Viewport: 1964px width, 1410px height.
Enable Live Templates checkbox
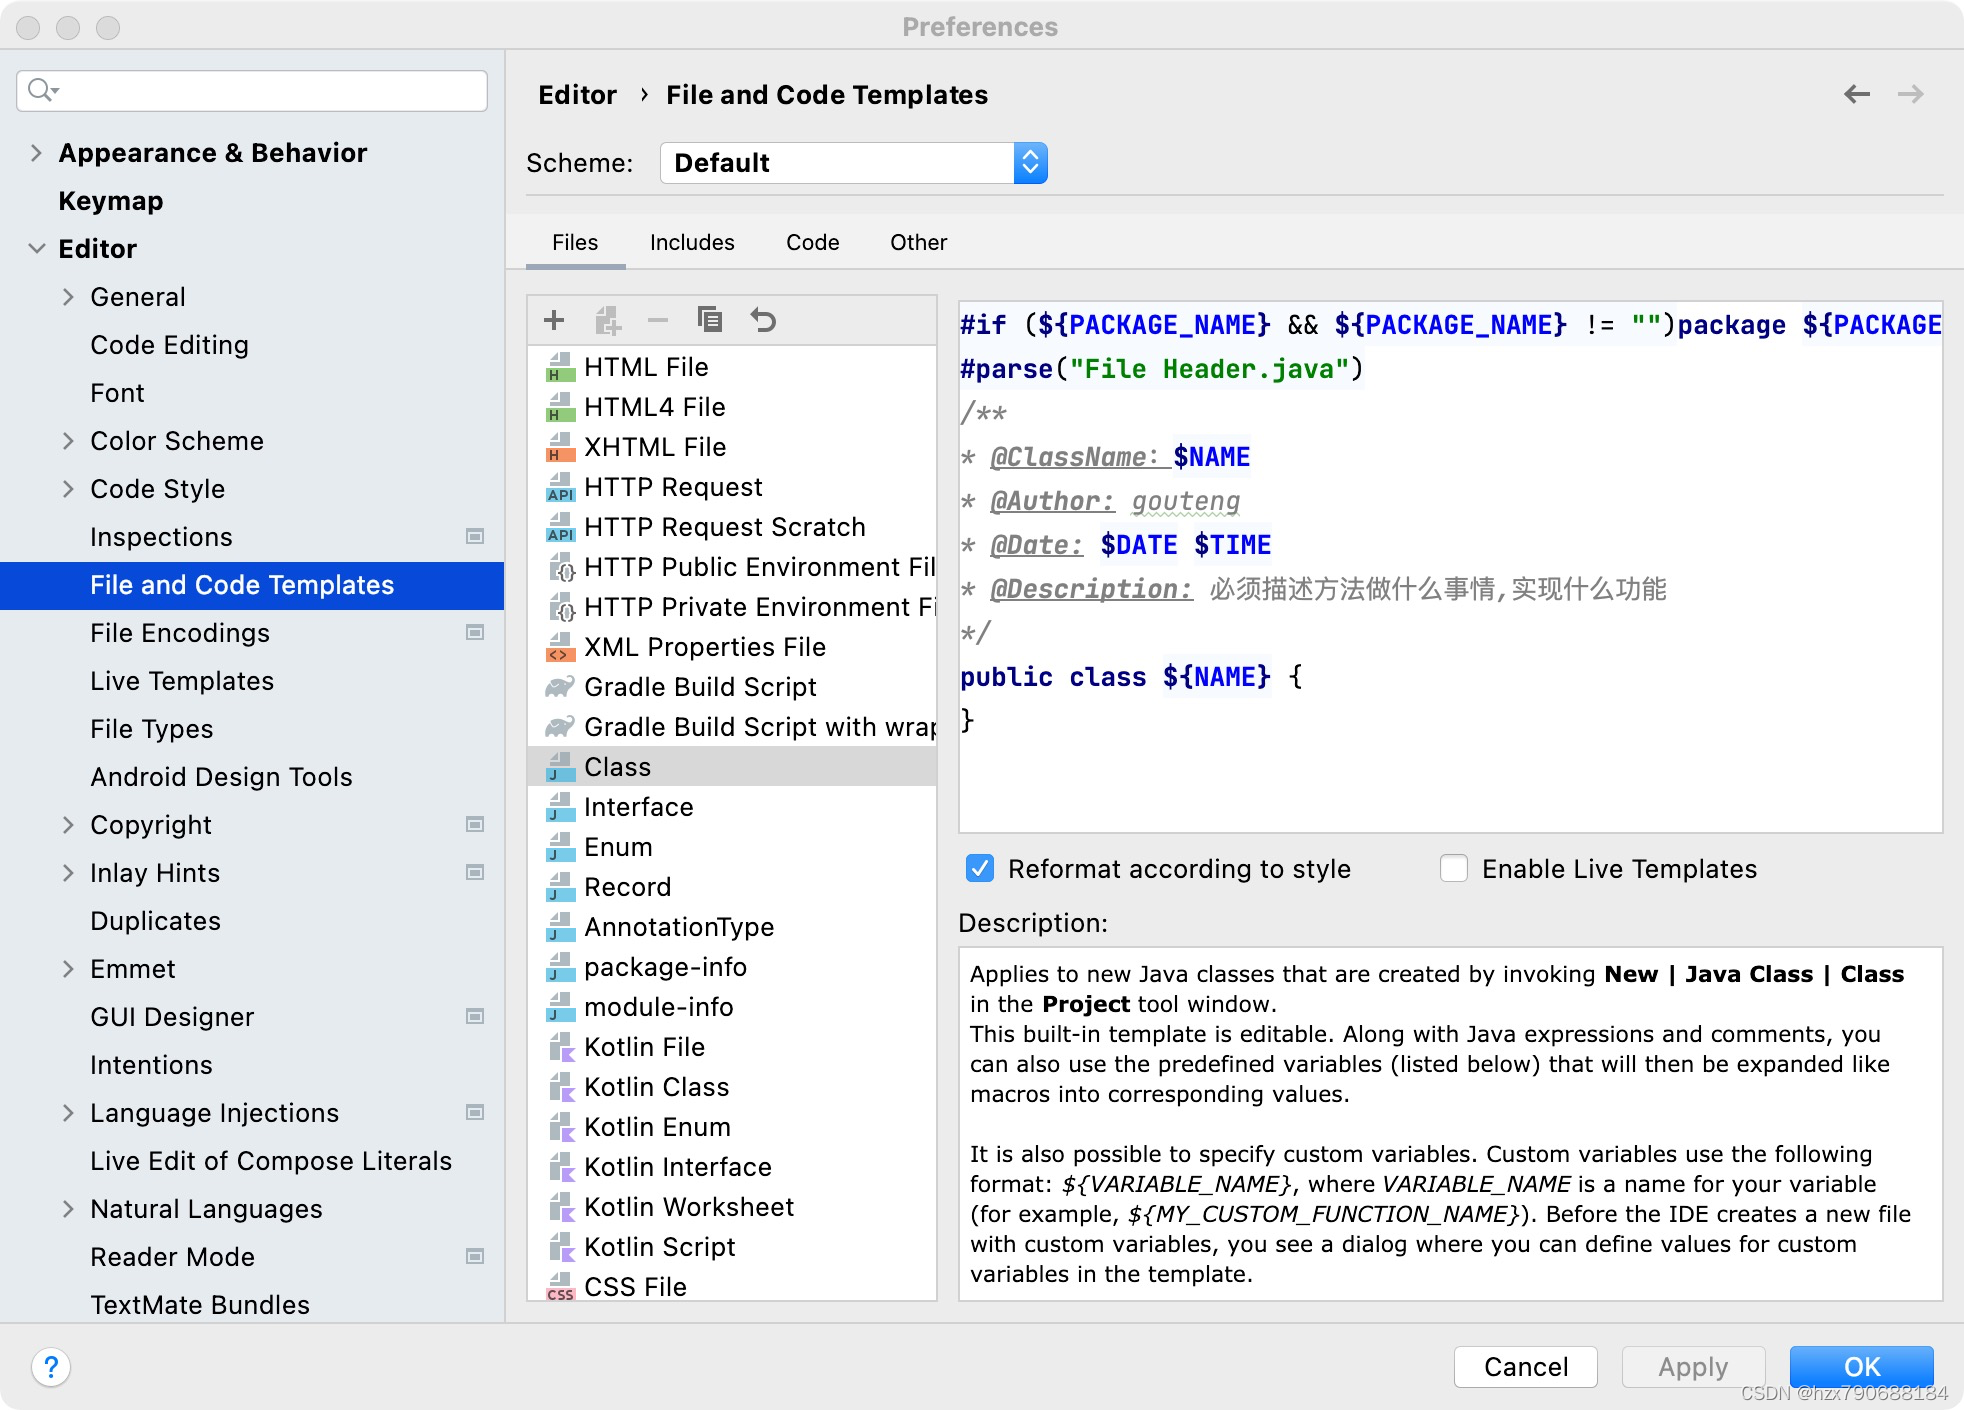1454,868
